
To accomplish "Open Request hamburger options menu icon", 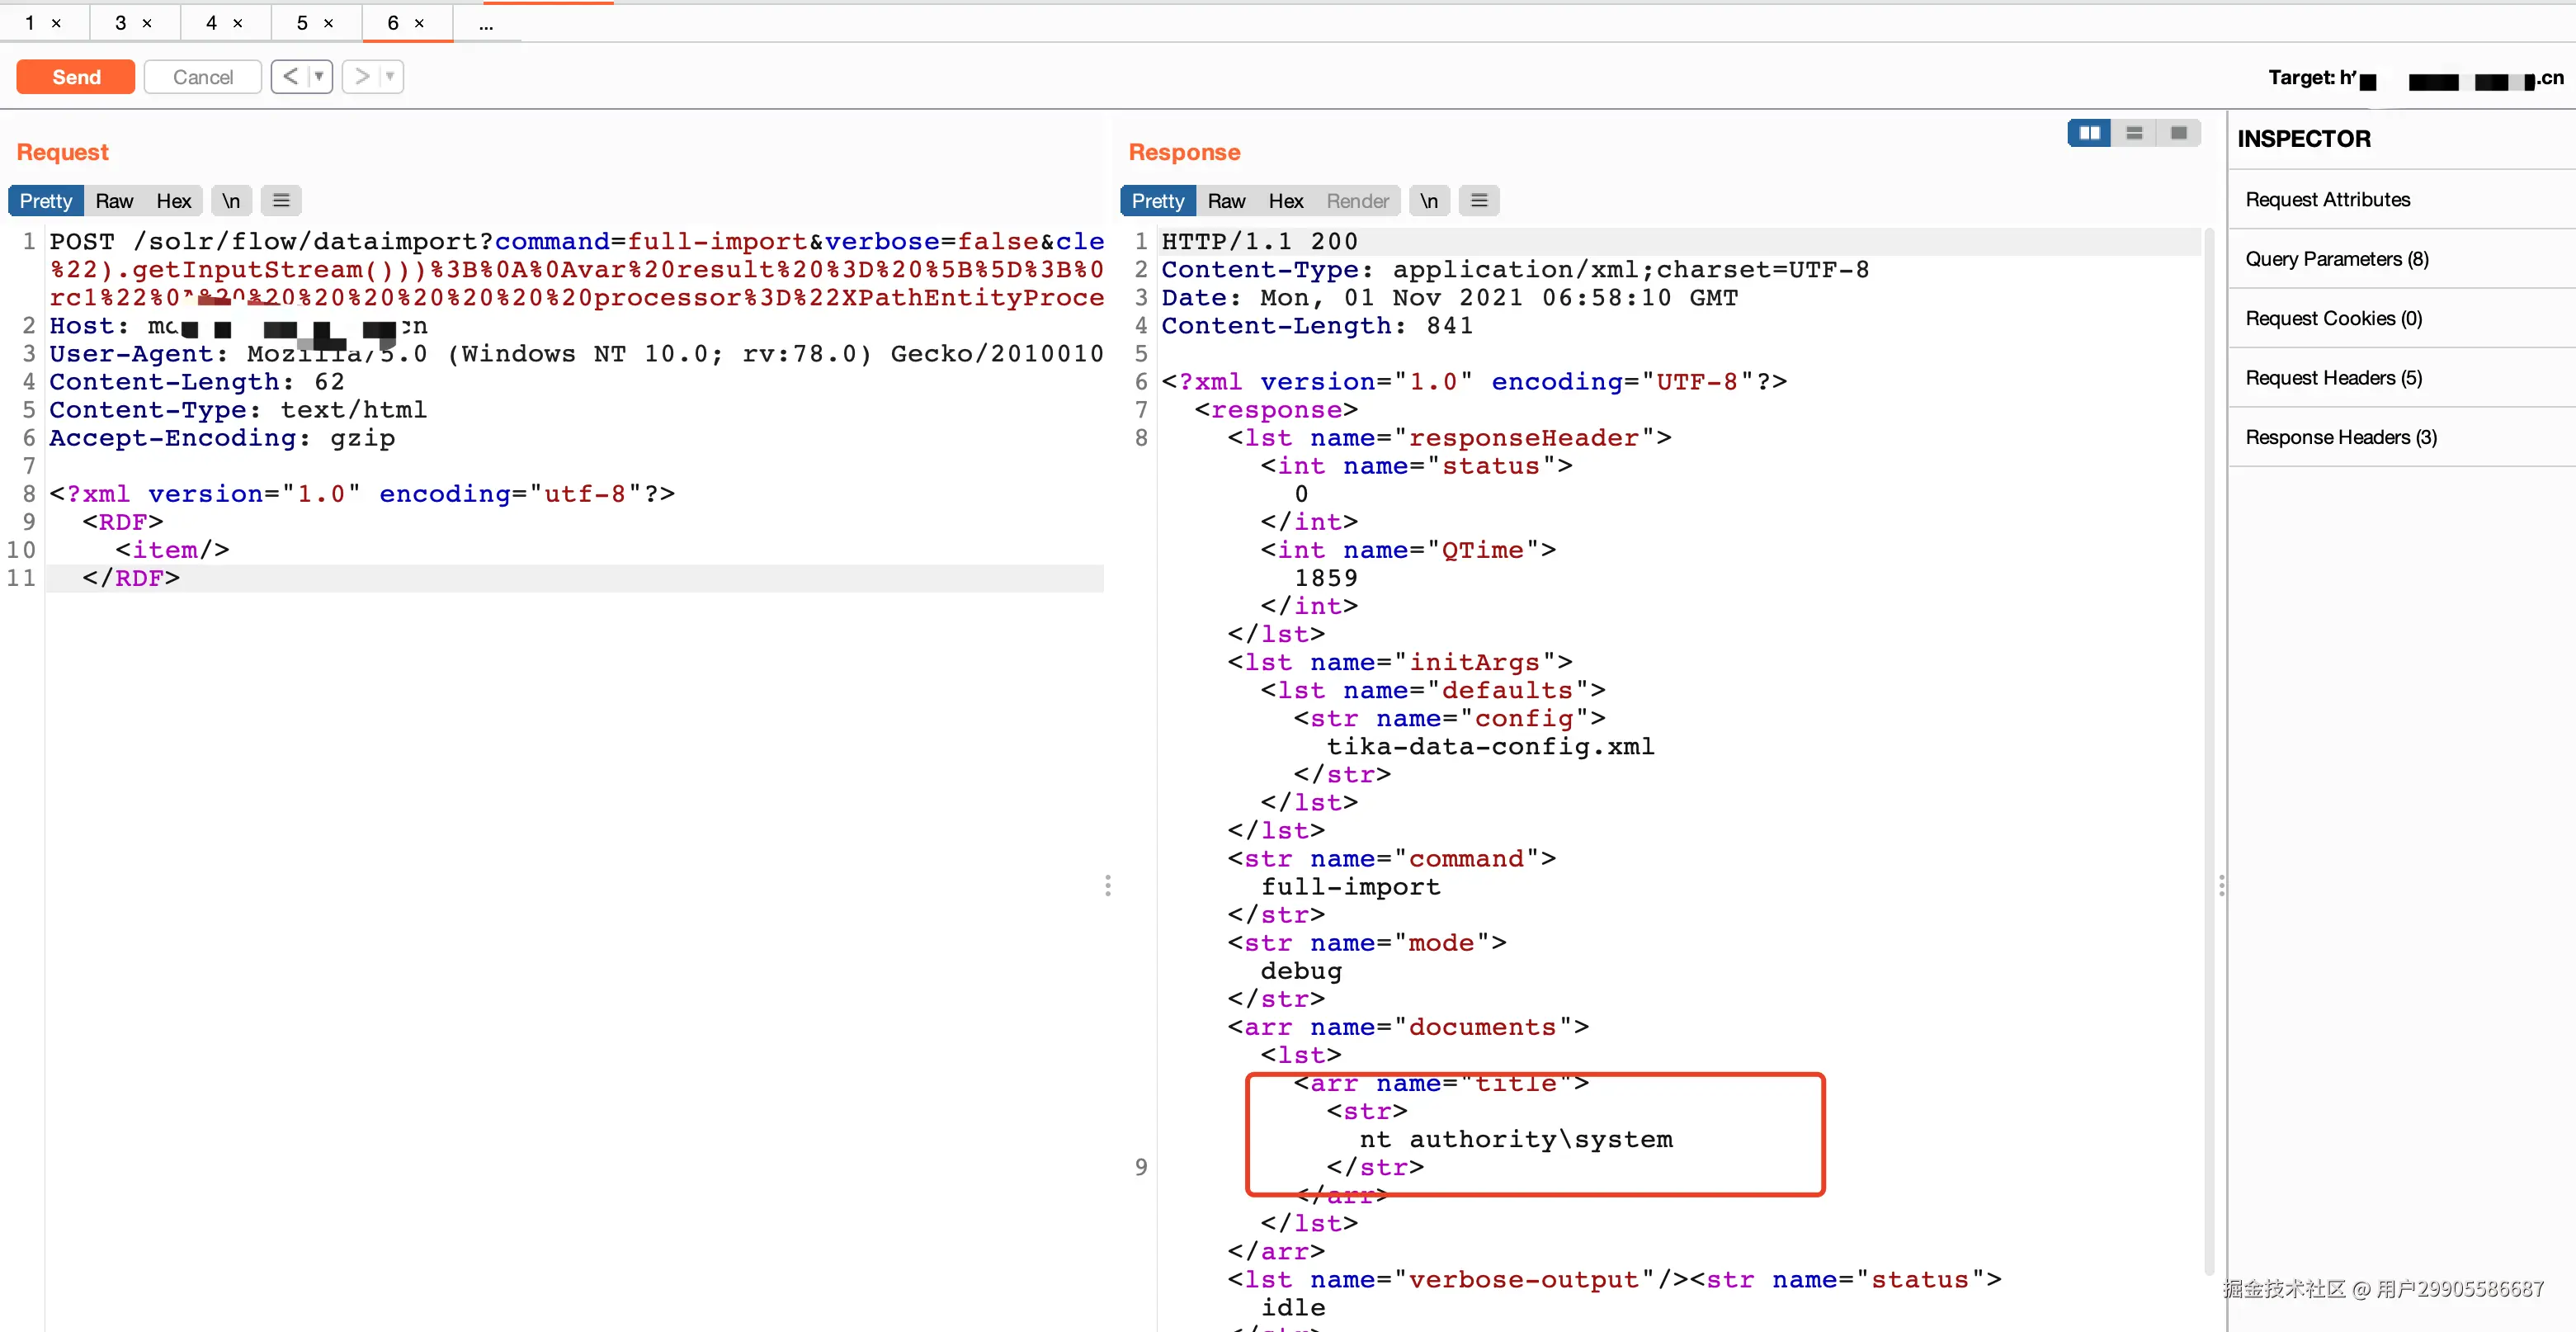I will 281,201.
